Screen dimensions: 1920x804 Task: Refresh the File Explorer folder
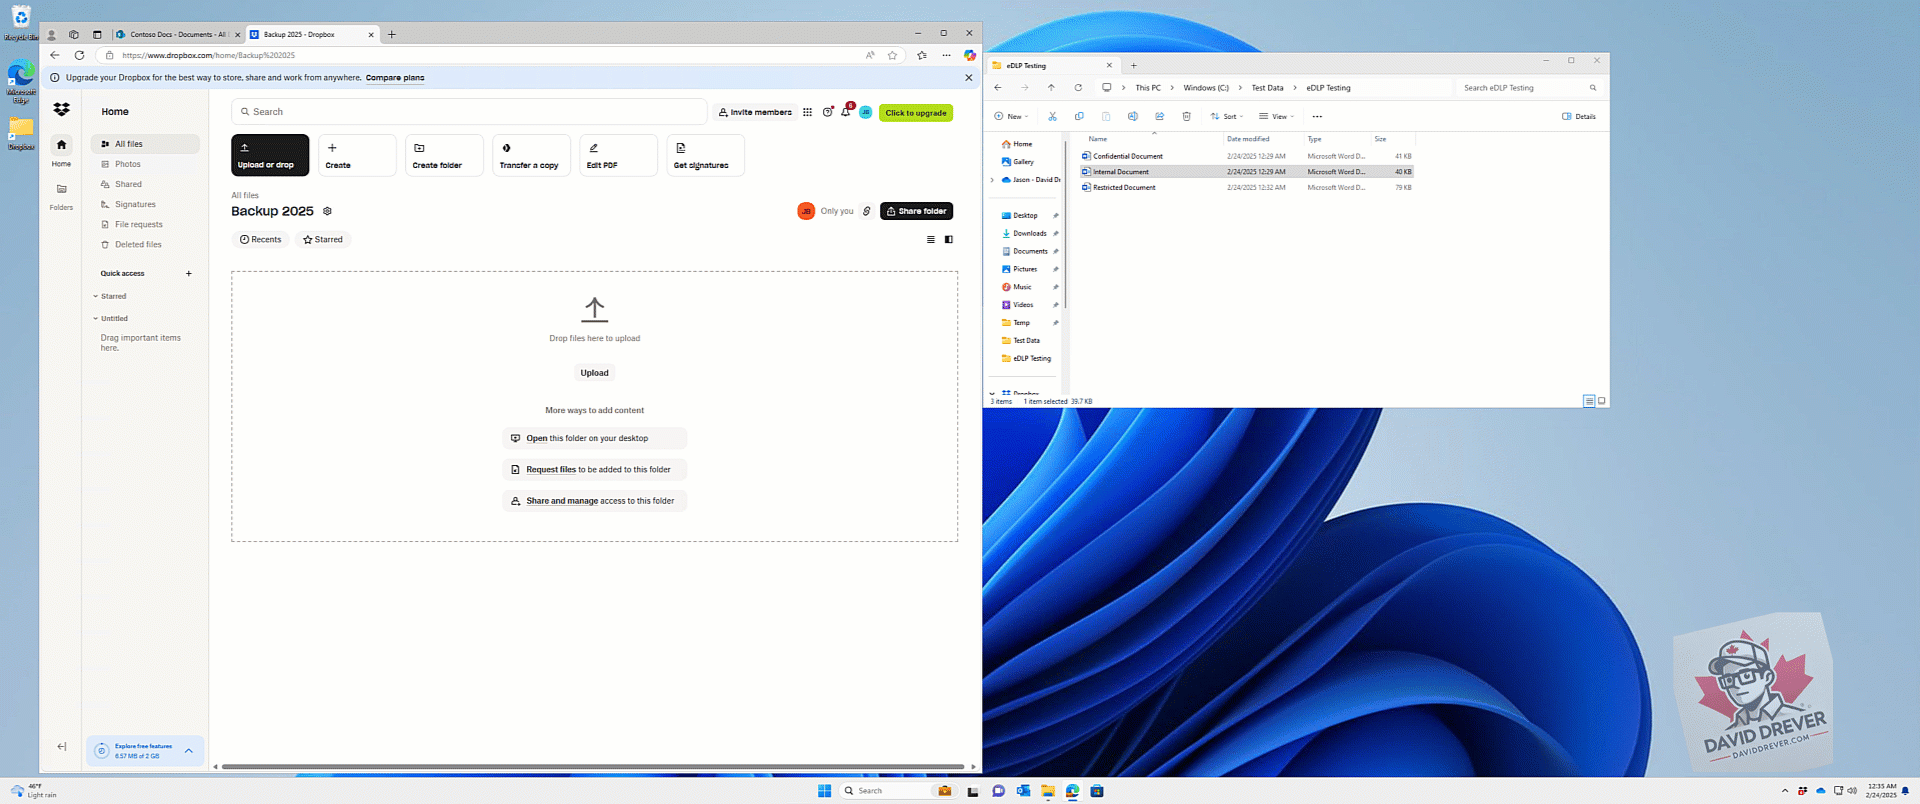pos(1078,87)
